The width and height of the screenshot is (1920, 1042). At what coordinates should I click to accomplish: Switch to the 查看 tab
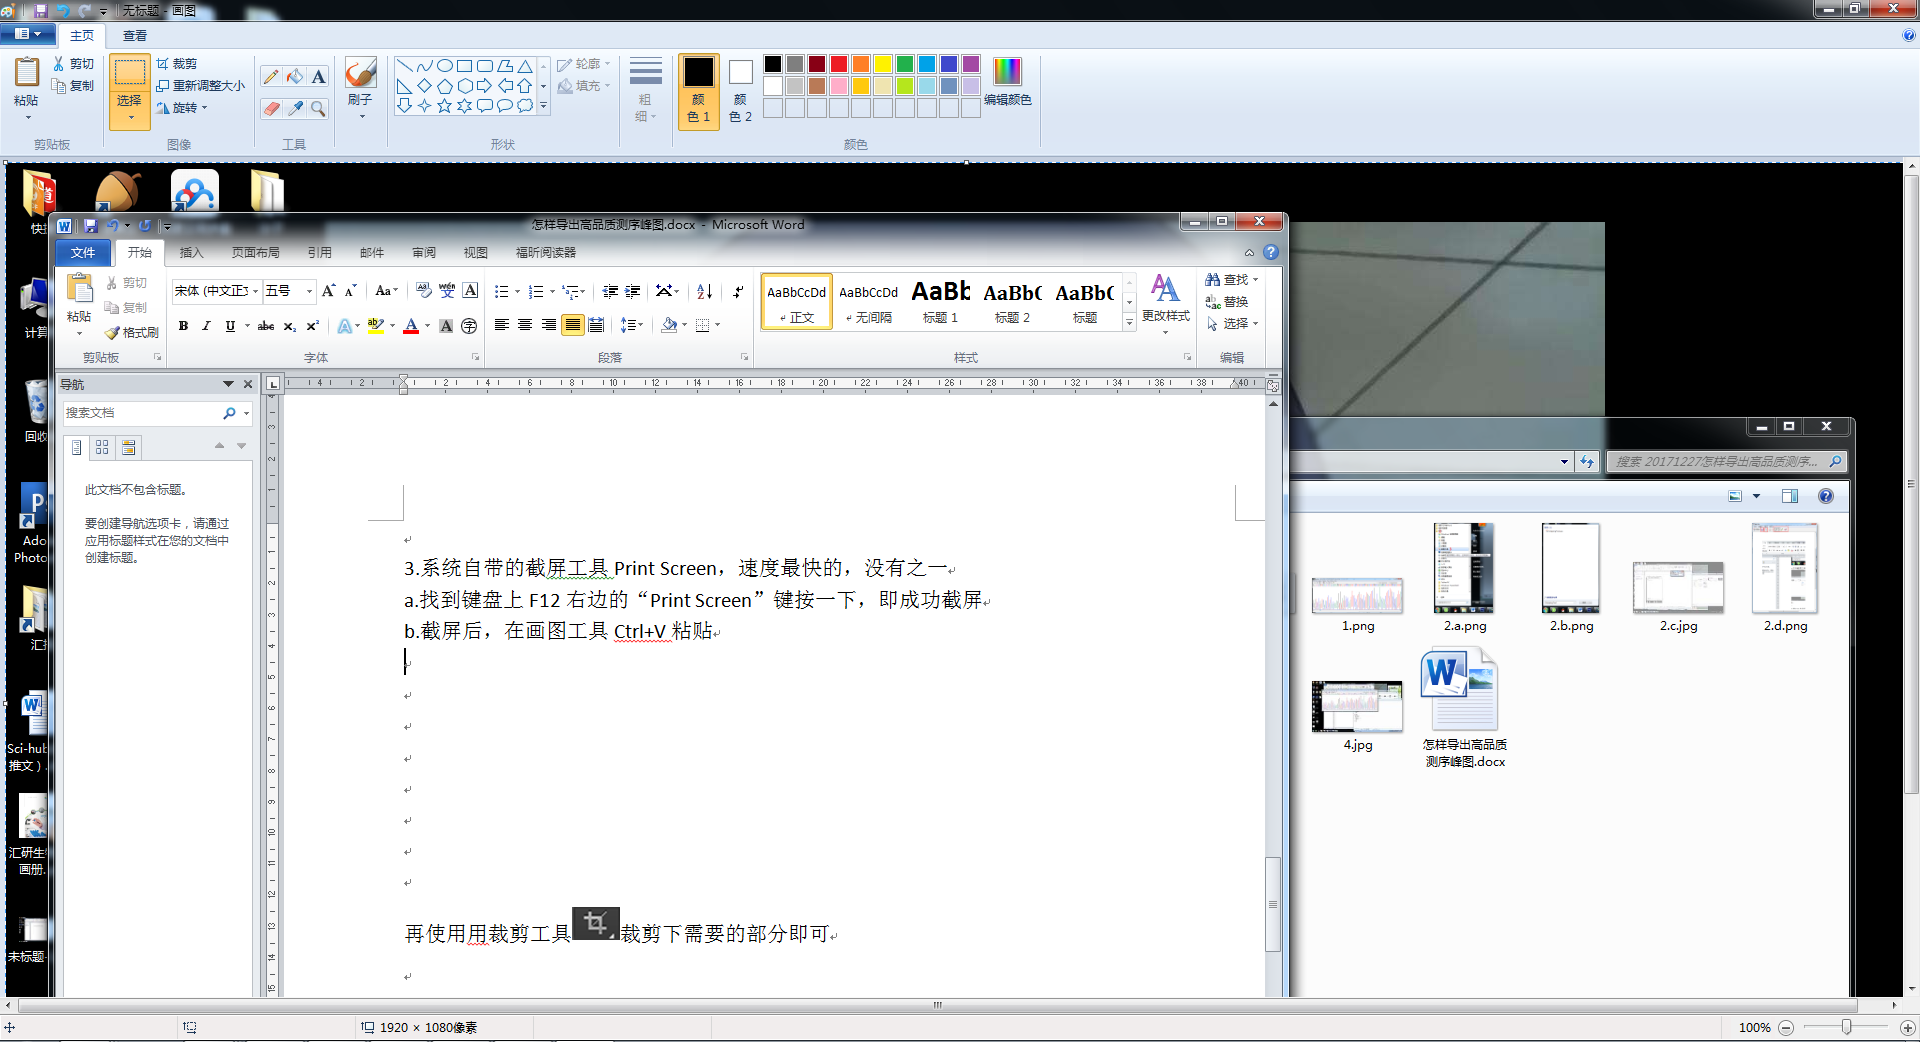pyautogui.click(x=135, y=35)
